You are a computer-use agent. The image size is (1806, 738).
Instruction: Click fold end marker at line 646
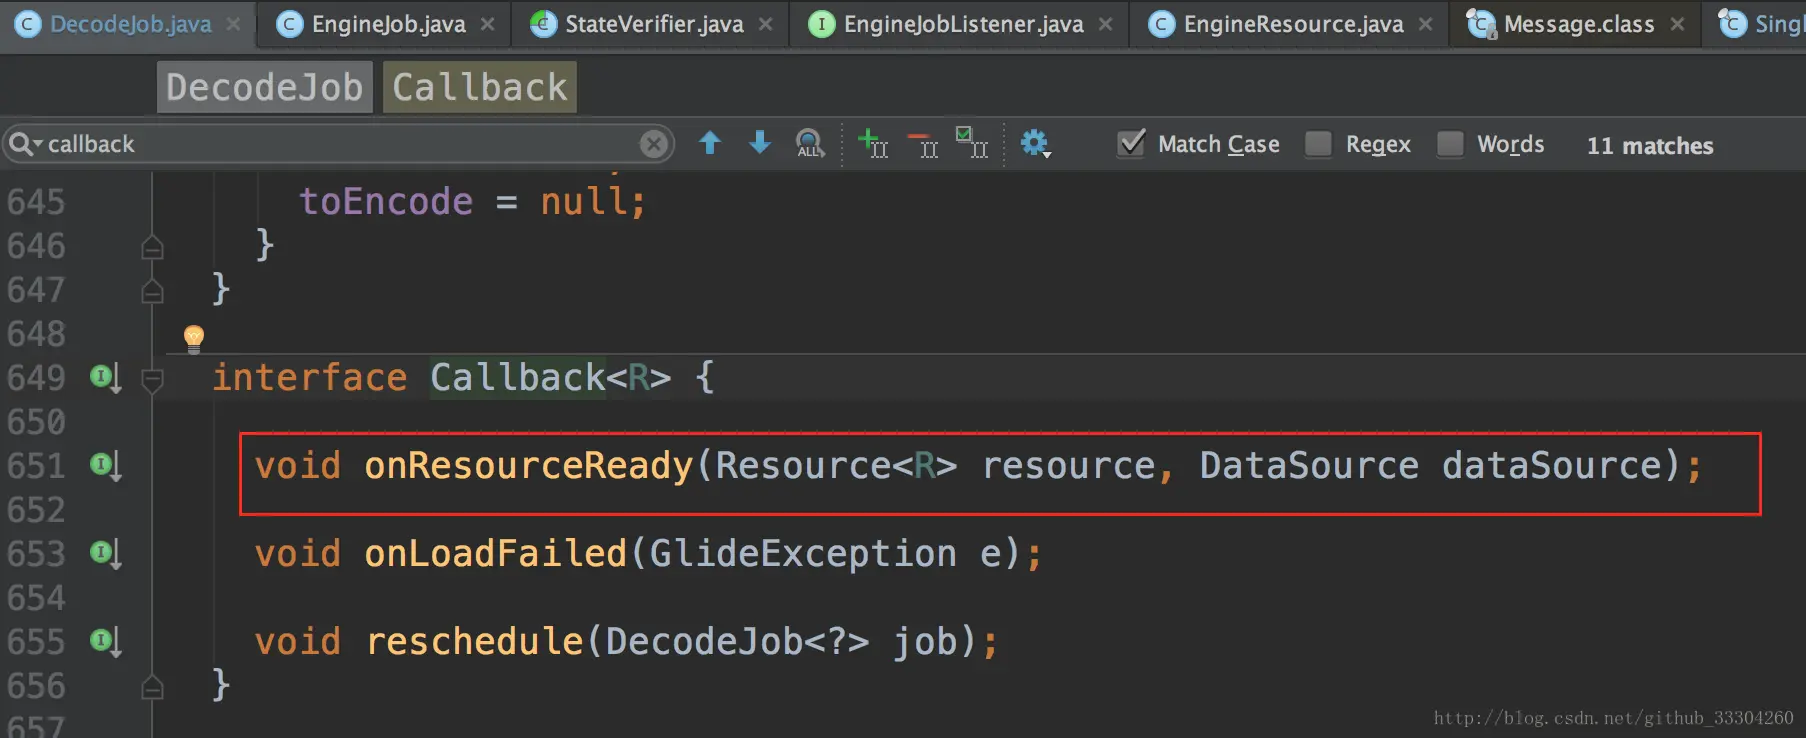(152, 247)
